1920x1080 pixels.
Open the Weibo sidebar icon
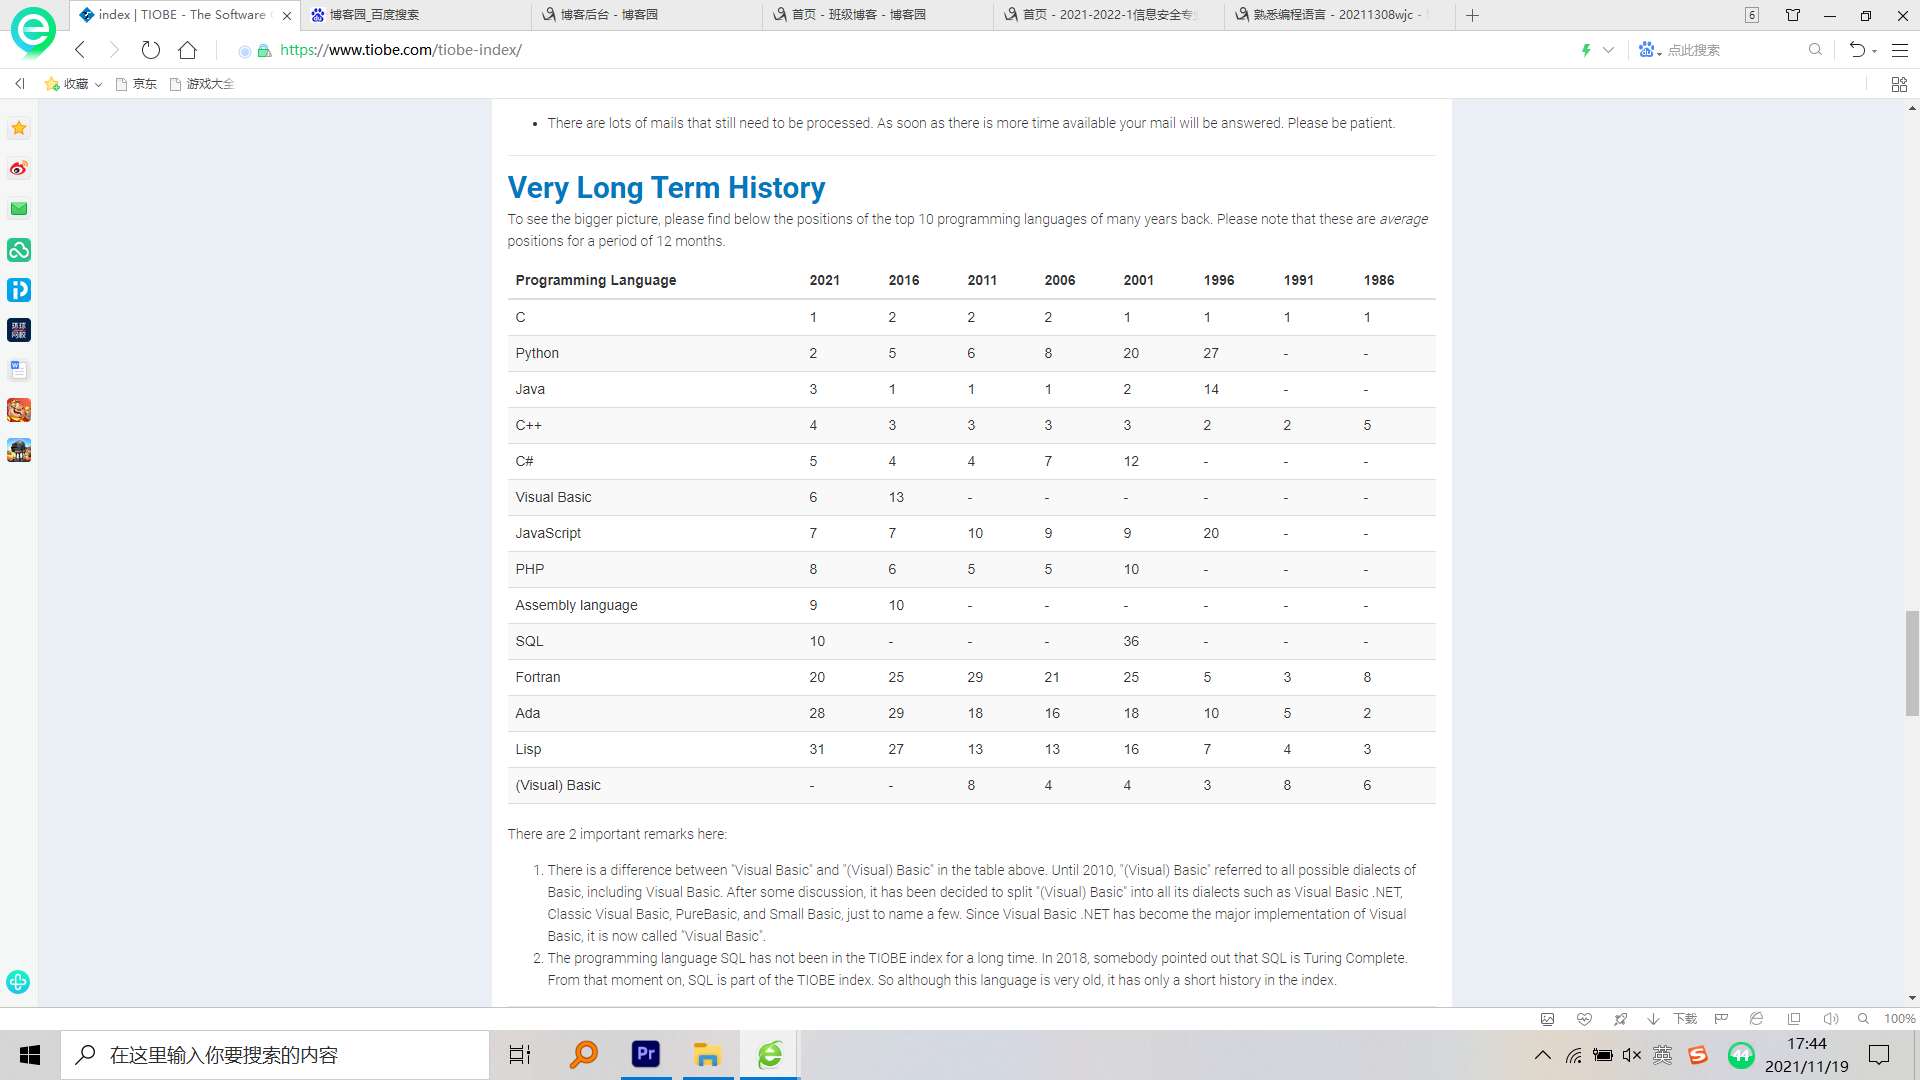click(19, 168)
